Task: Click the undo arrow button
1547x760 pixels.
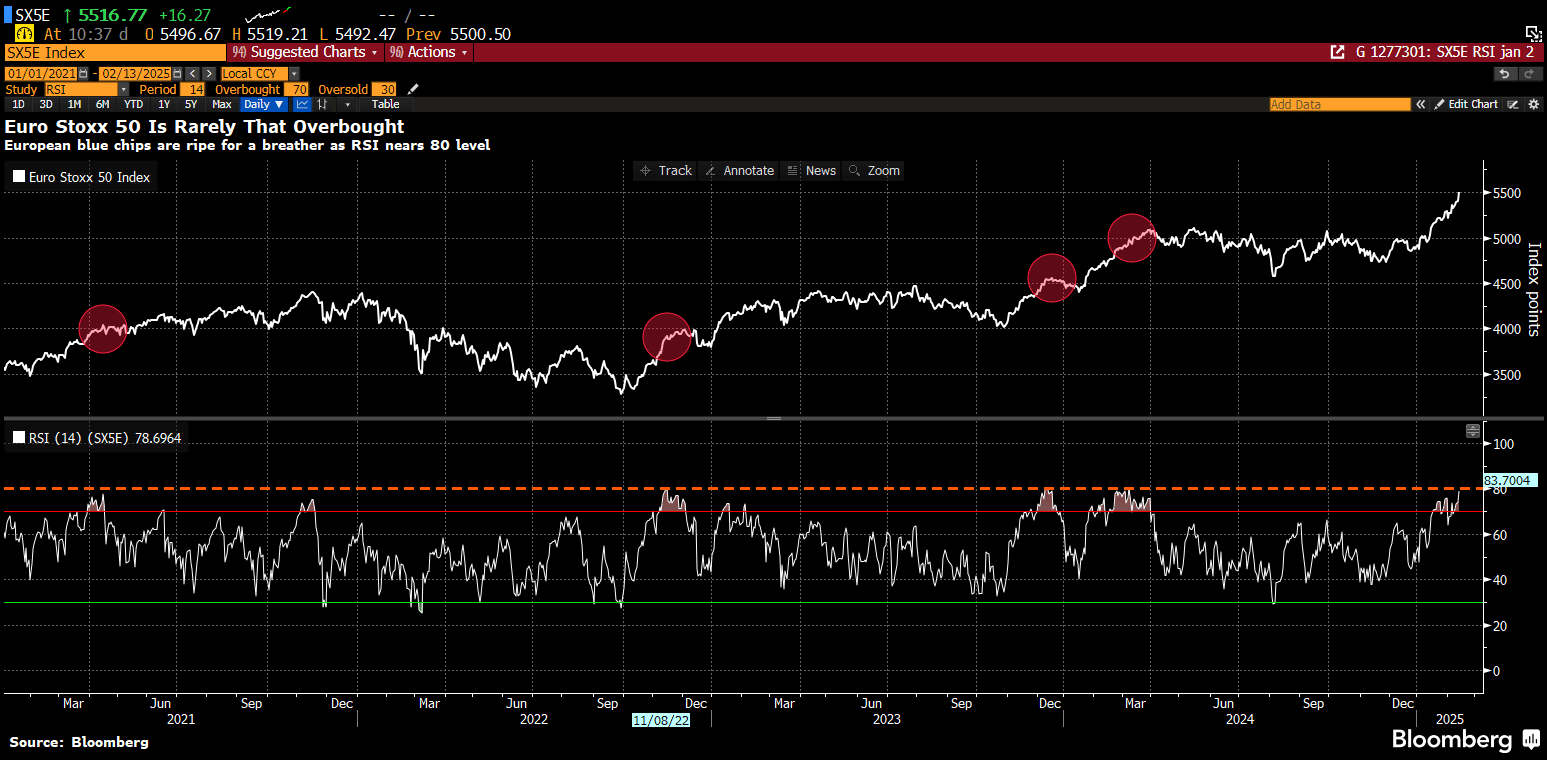Action: click(x=1506, y=74)
